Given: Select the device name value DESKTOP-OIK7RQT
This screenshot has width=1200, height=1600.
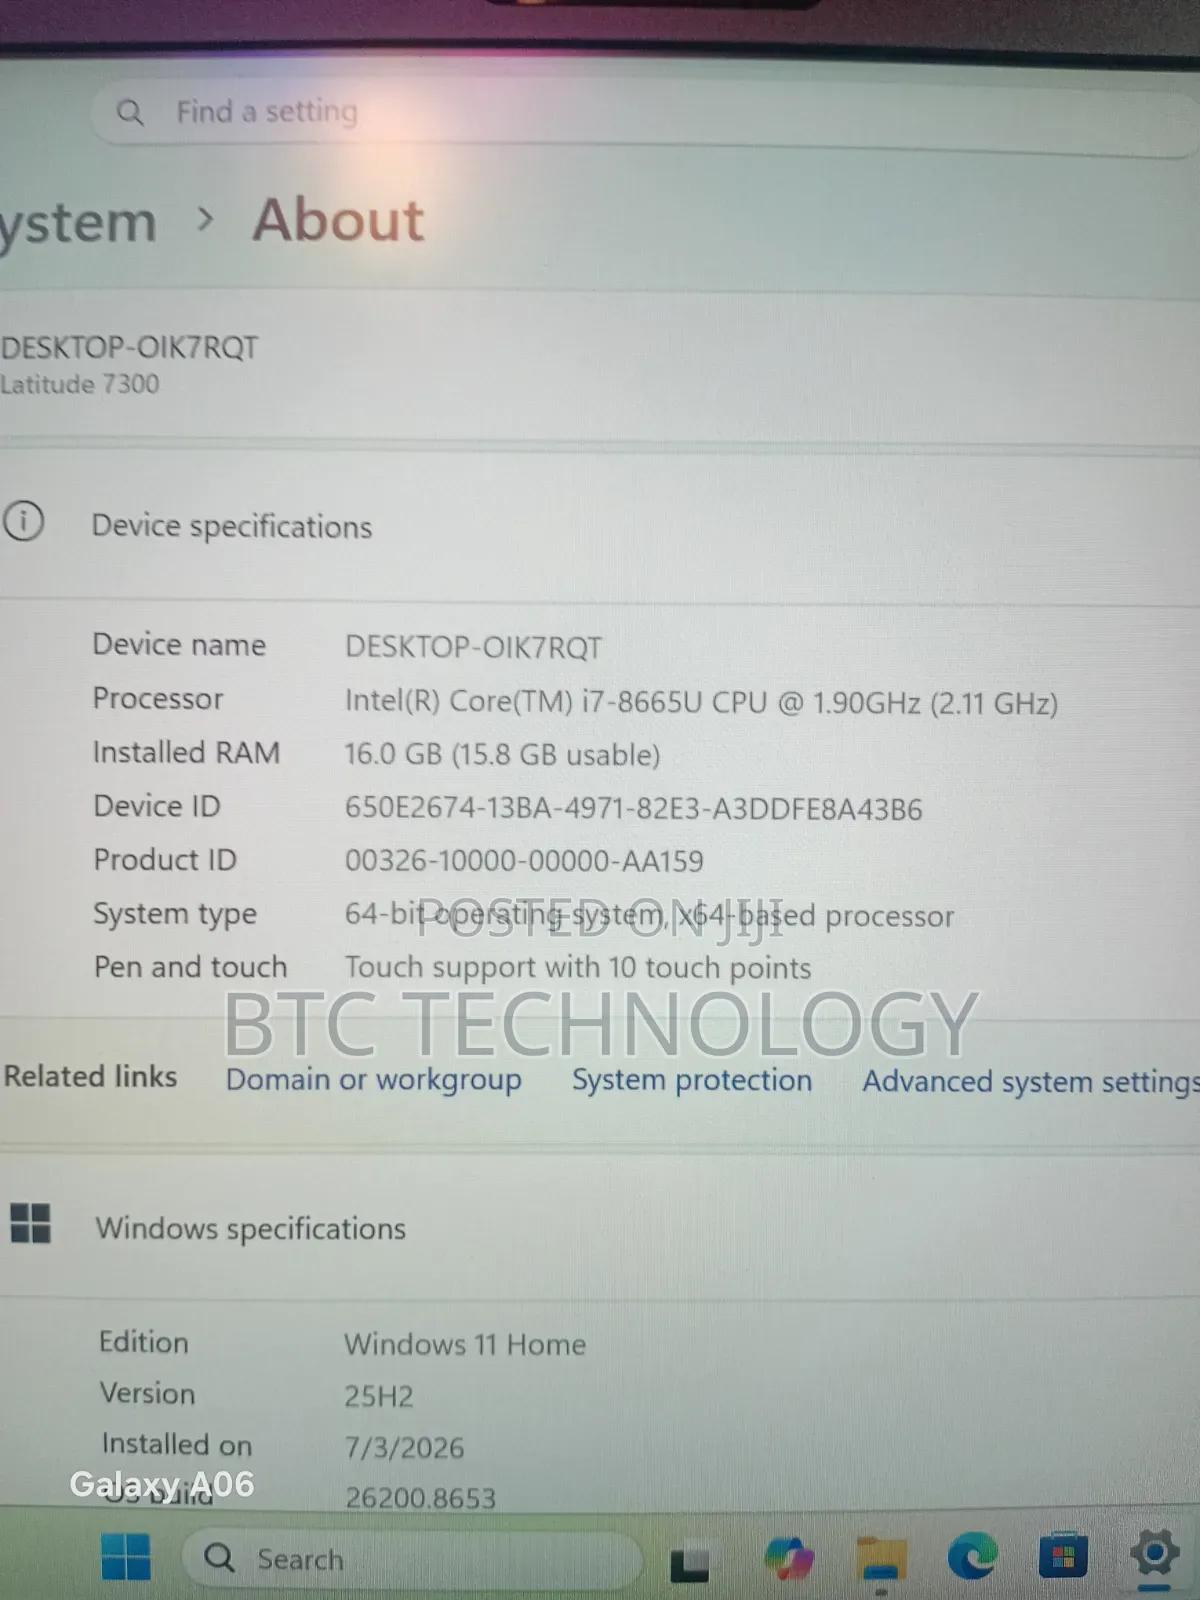Looking at the screenshot, I should point(473,647).
